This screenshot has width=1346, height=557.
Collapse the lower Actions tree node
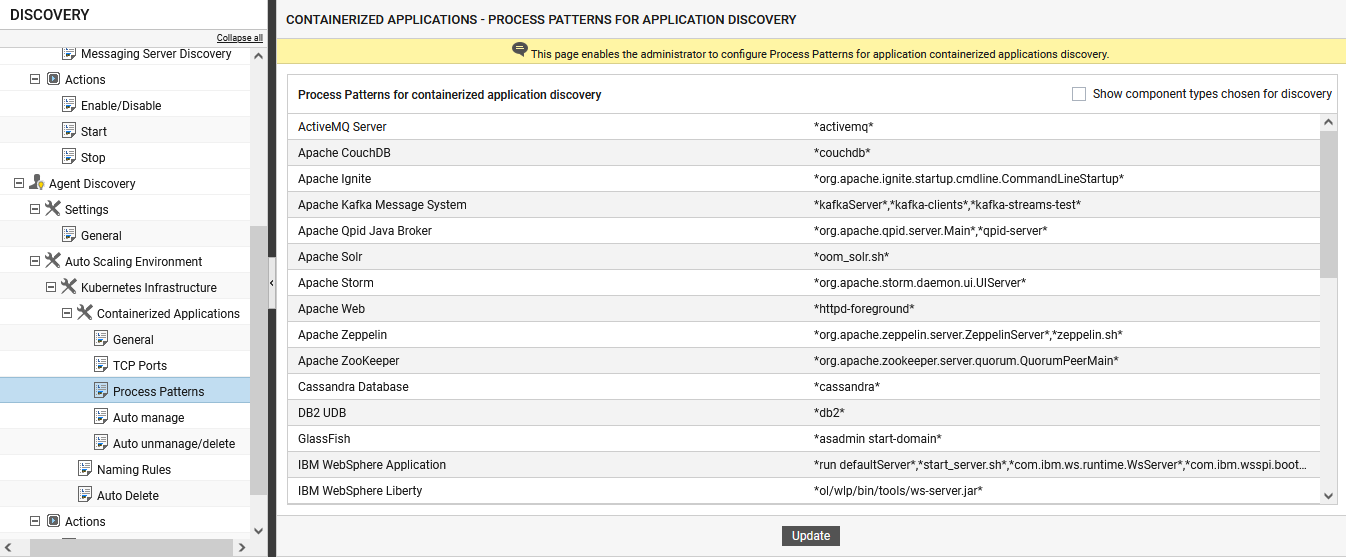[x=35, y=521]
